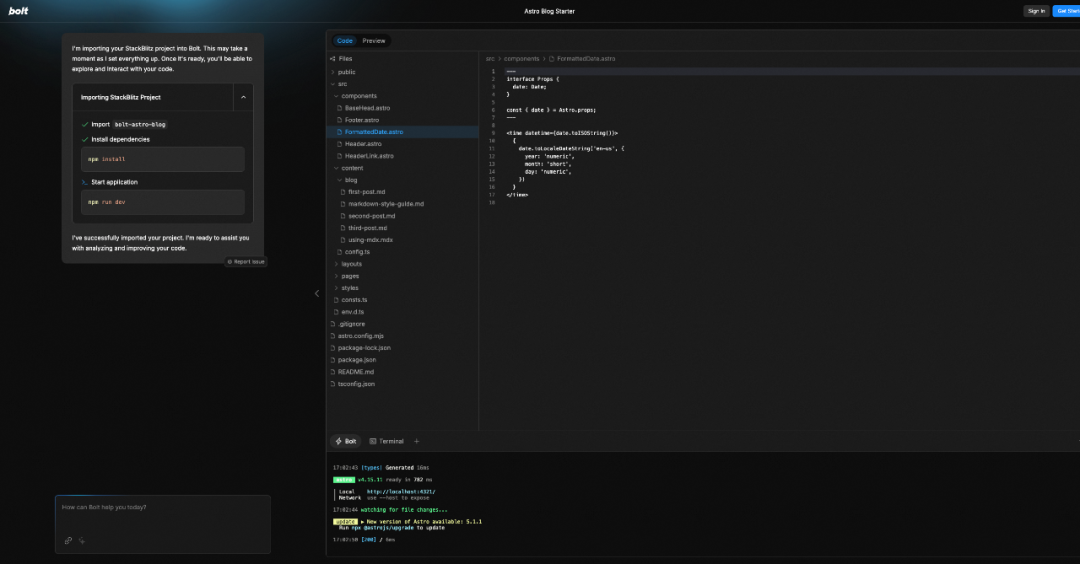Select the Terminal tab

point(386,441)
